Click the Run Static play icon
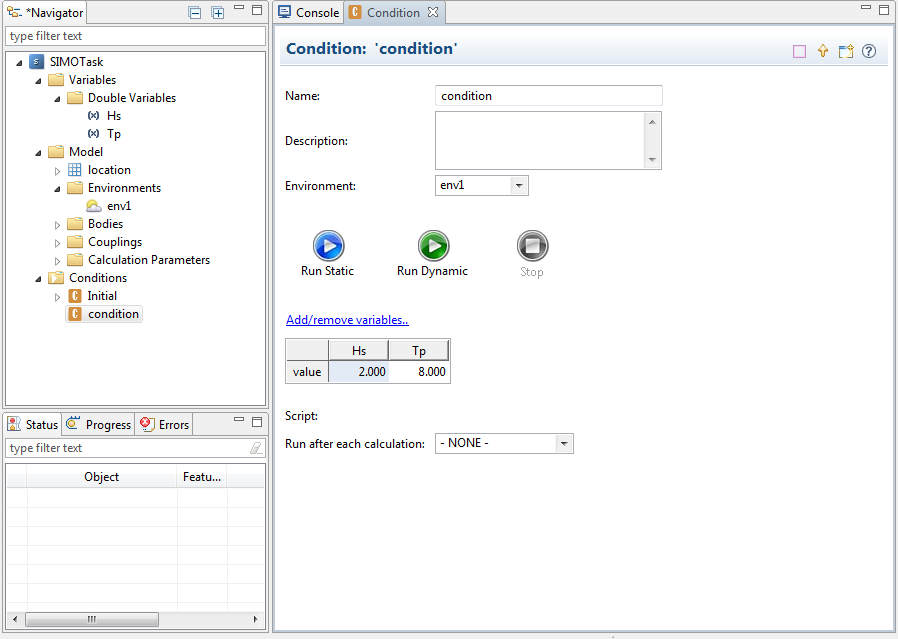The image size is (898, 639). 328,246
